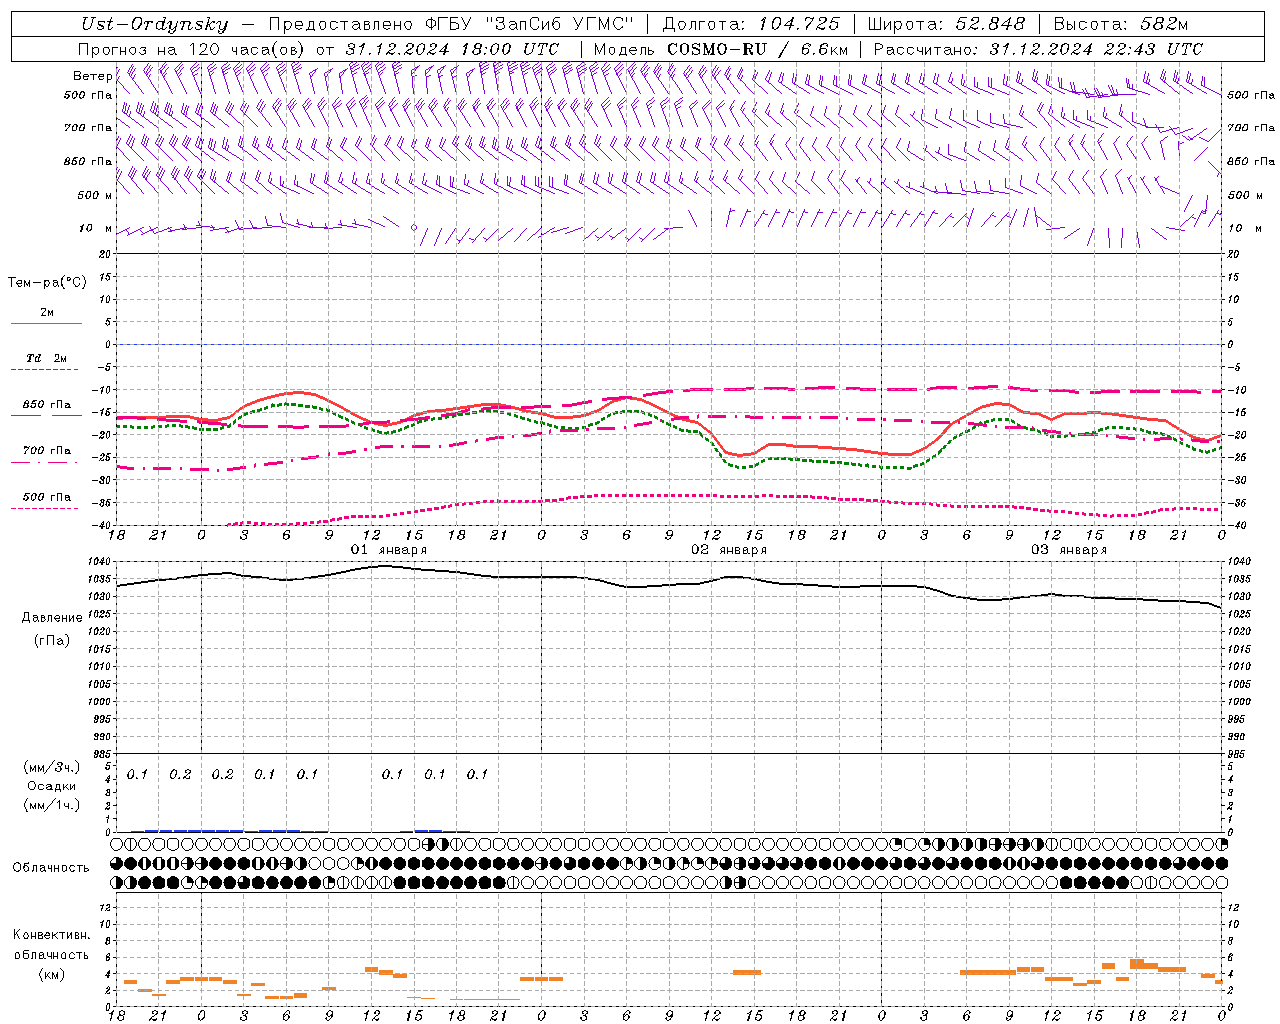Screen dimensions: 1280x1024
Task: Click the 500 гПа temperature legend entry
Action: point(46,497)
